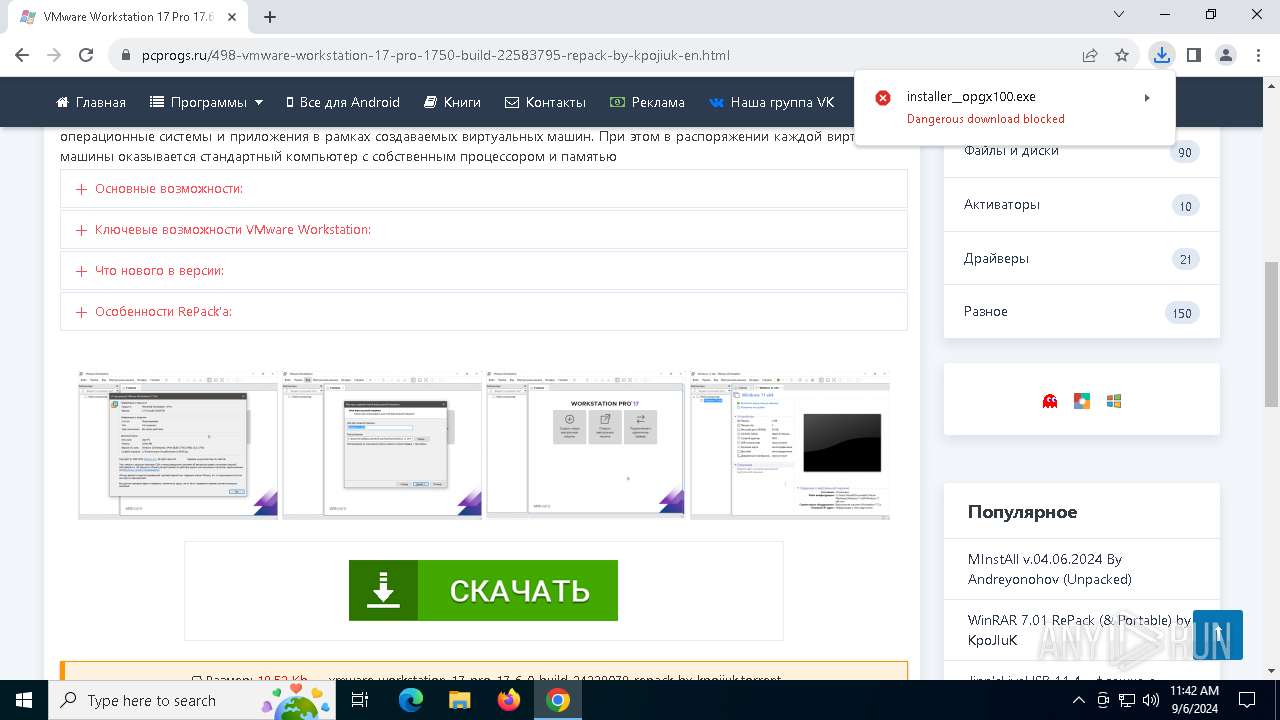The height and width of the screenshot is (720, 1280).
Task: Open the Активаторы category
Action: click(1082, 205)
